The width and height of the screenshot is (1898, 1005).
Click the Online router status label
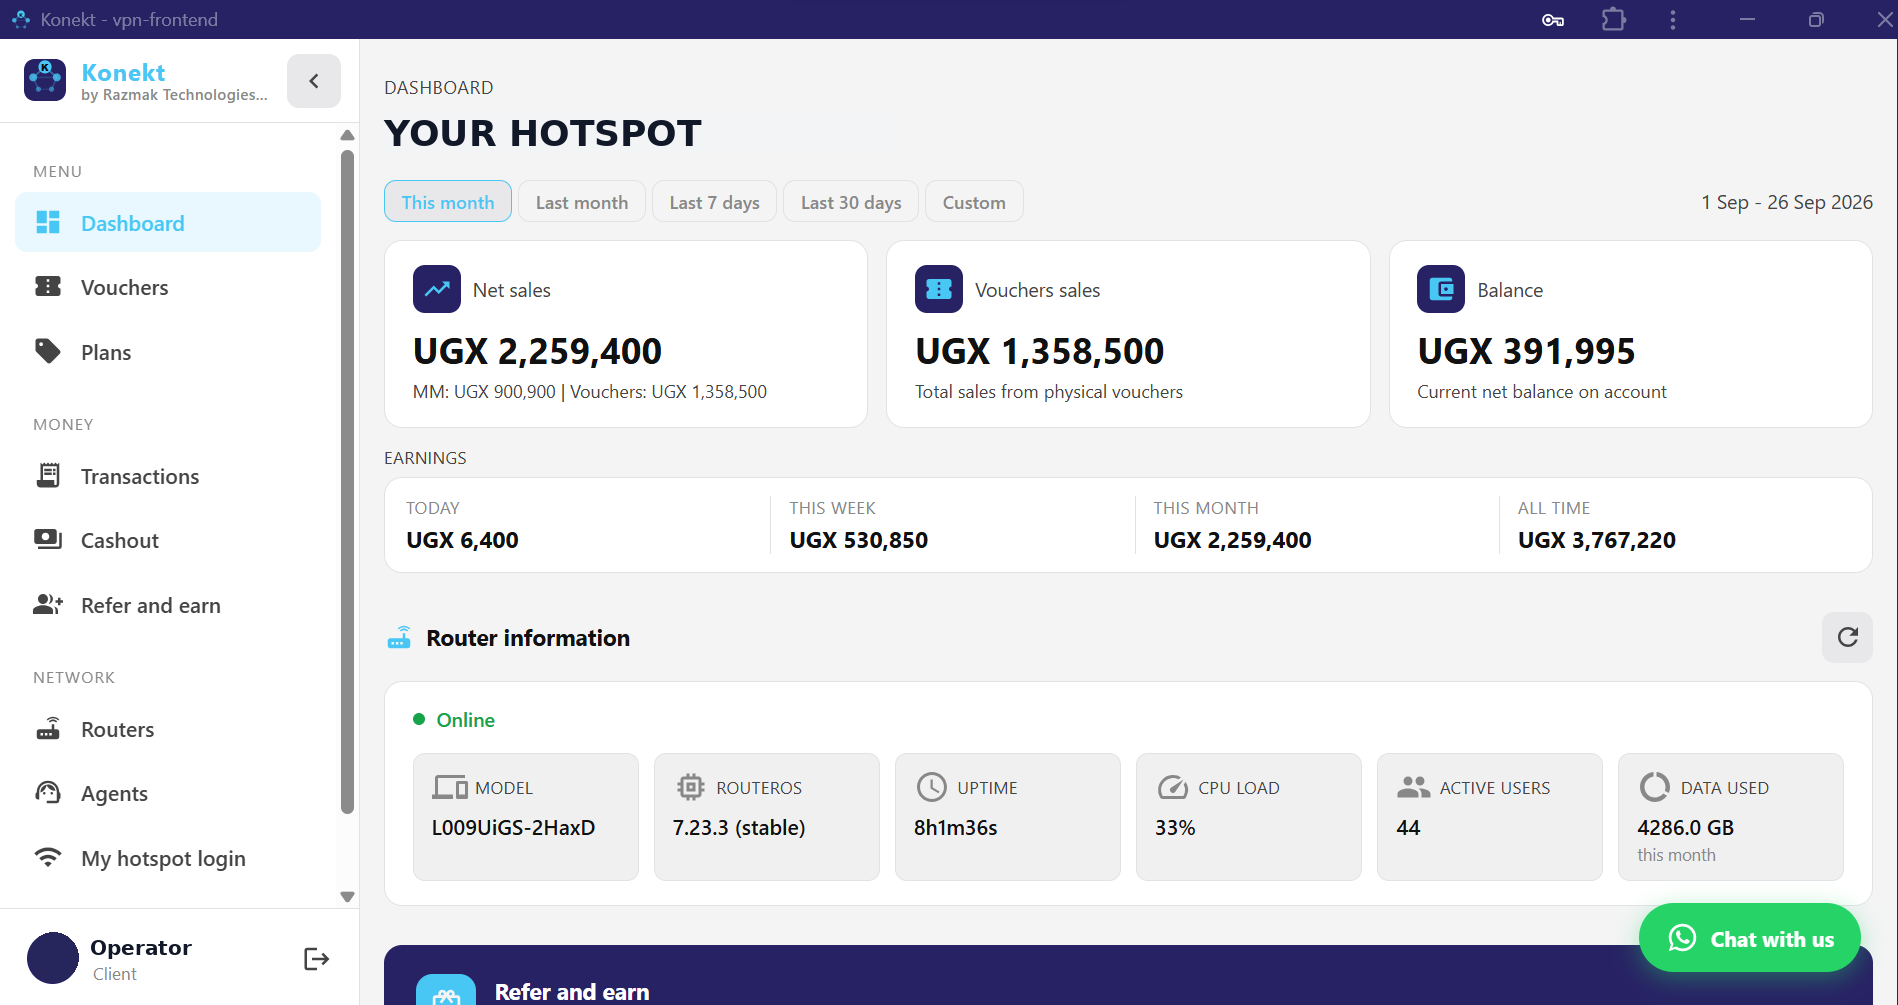click(465, 720)
